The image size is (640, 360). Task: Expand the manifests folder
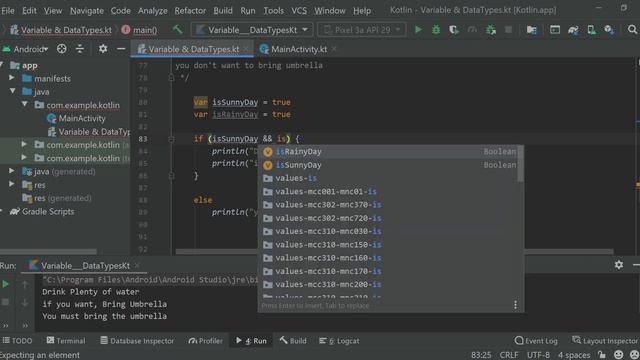click(12, 78)
